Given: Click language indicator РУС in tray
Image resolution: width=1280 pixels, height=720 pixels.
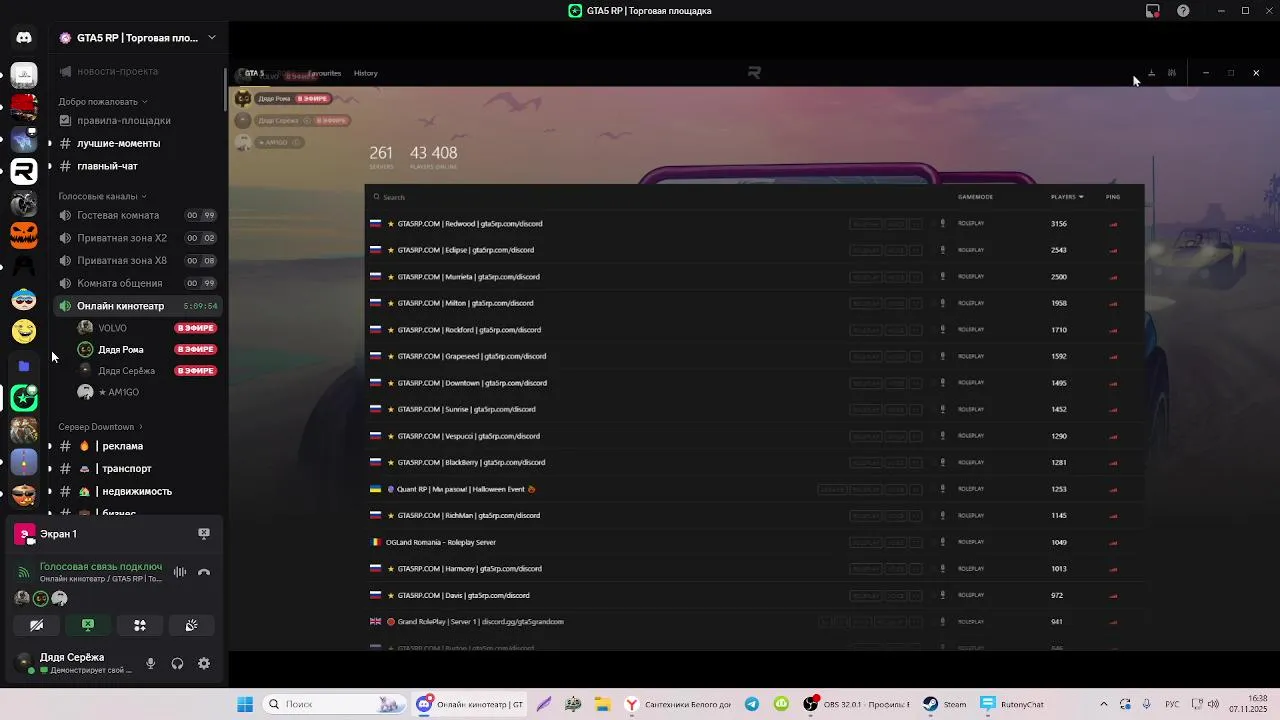Looking at the screenshot, I should (1172, 704).
